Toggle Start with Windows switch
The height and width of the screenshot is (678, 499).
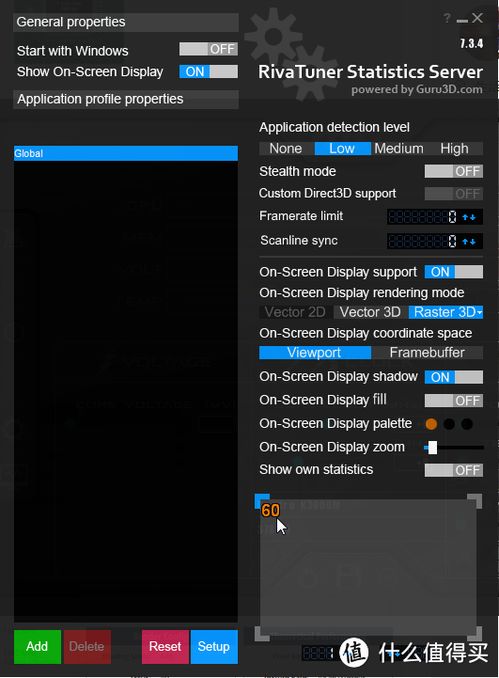[208, 49]
